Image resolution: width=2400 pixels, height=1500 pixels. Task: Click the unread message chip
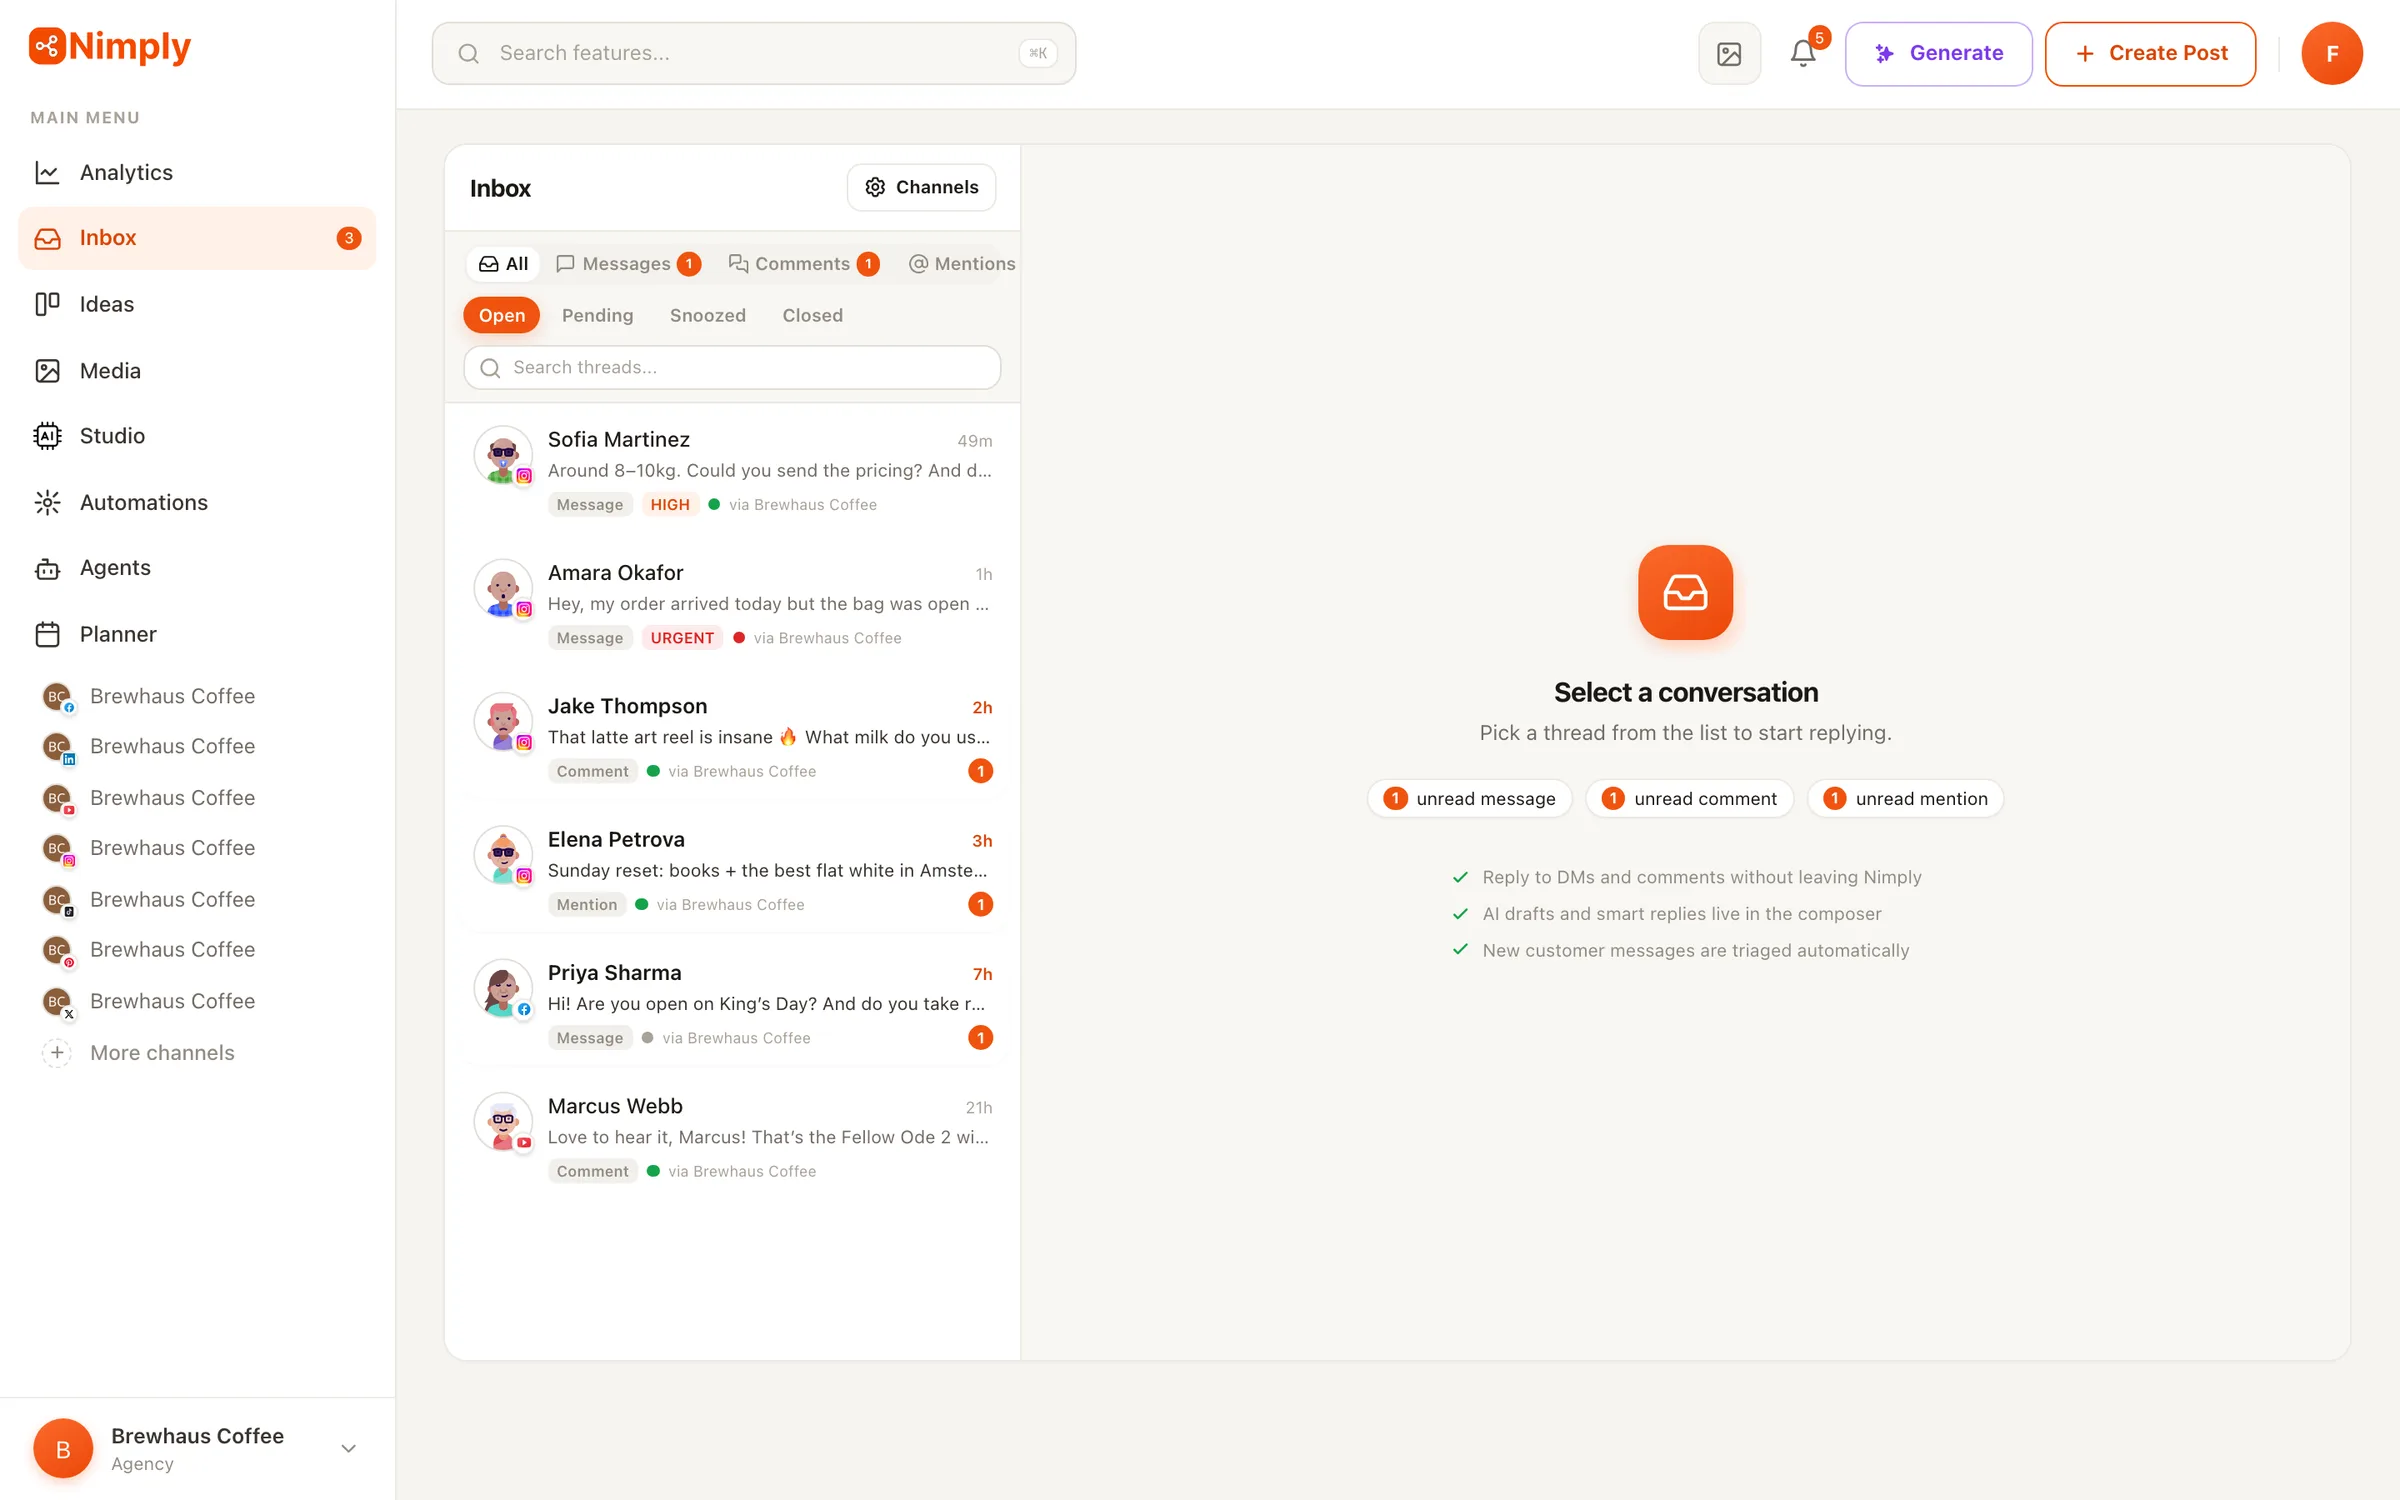1469,798
